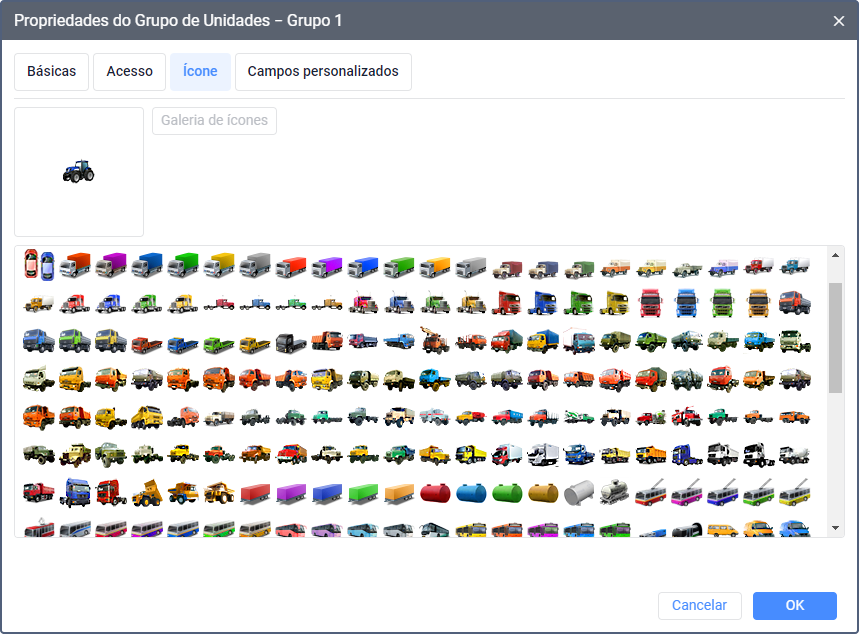Pick the truck-mounted crane icon
The width and height of the screenshot is (860, 634).
click(x=435, y=339)
